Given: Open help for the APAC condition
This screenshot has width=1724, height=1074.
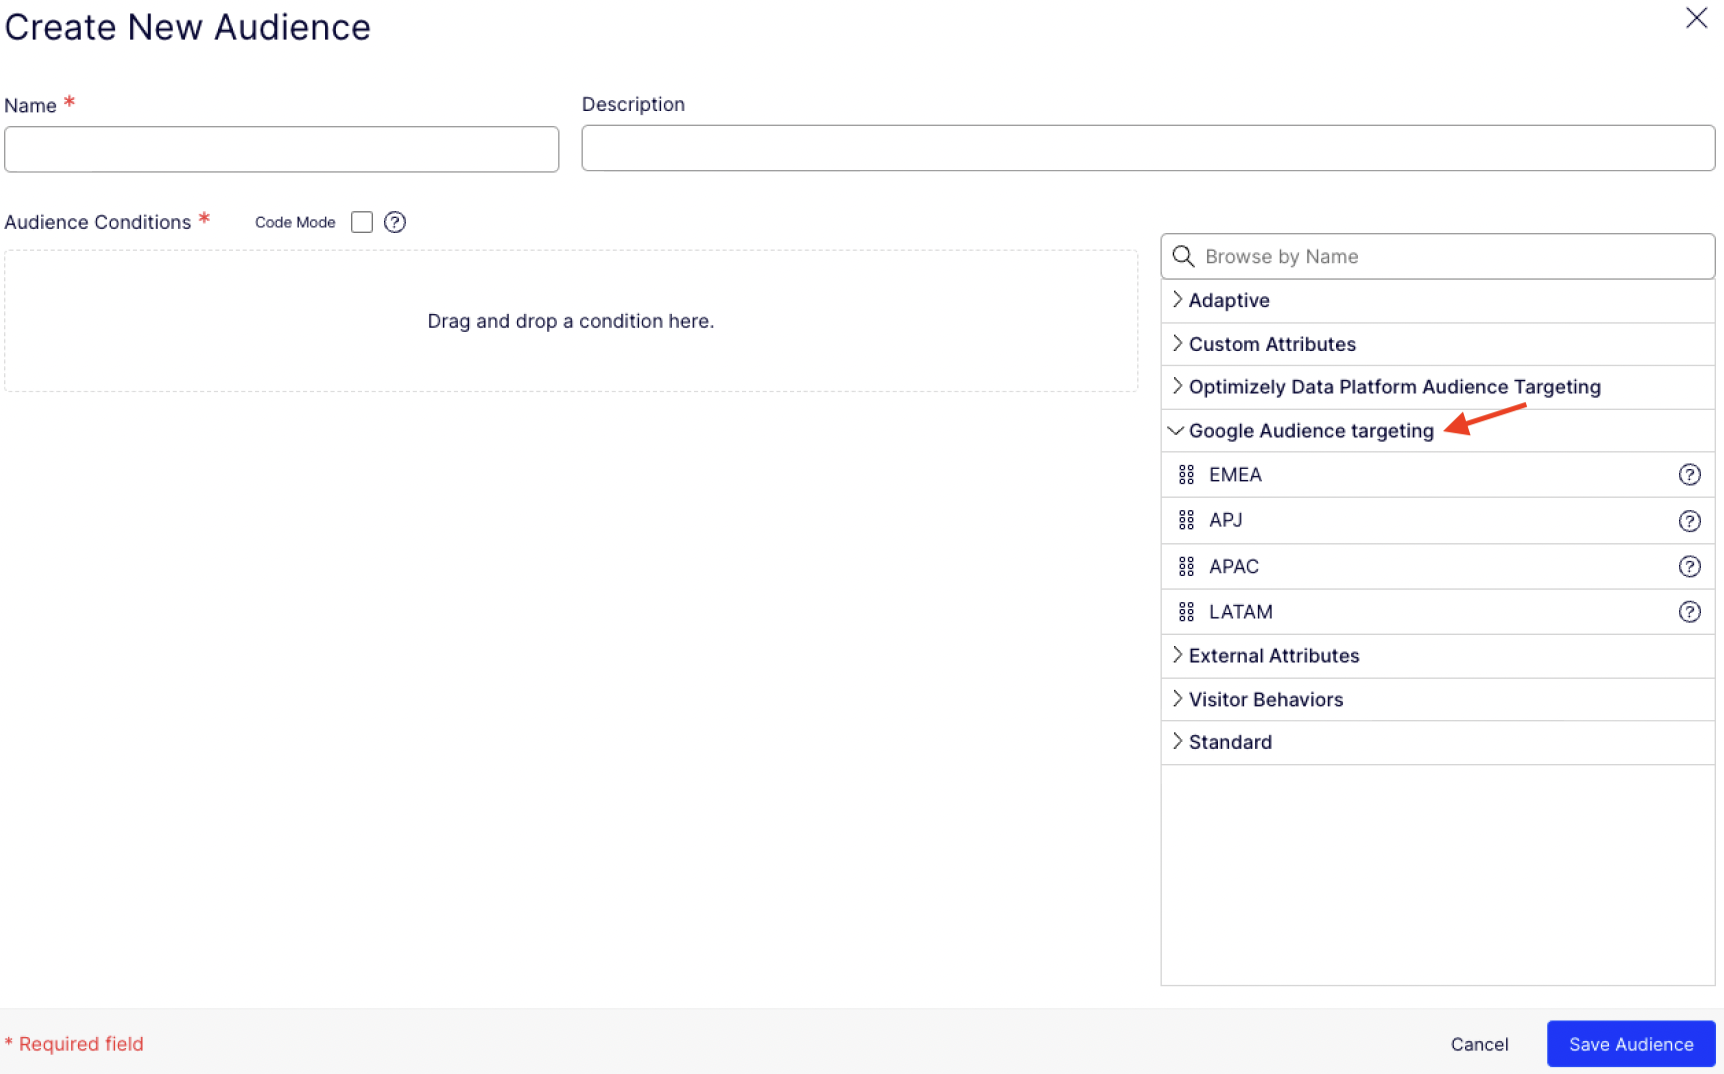Looking at the screenshot, I should click(x=1689, y=567).
